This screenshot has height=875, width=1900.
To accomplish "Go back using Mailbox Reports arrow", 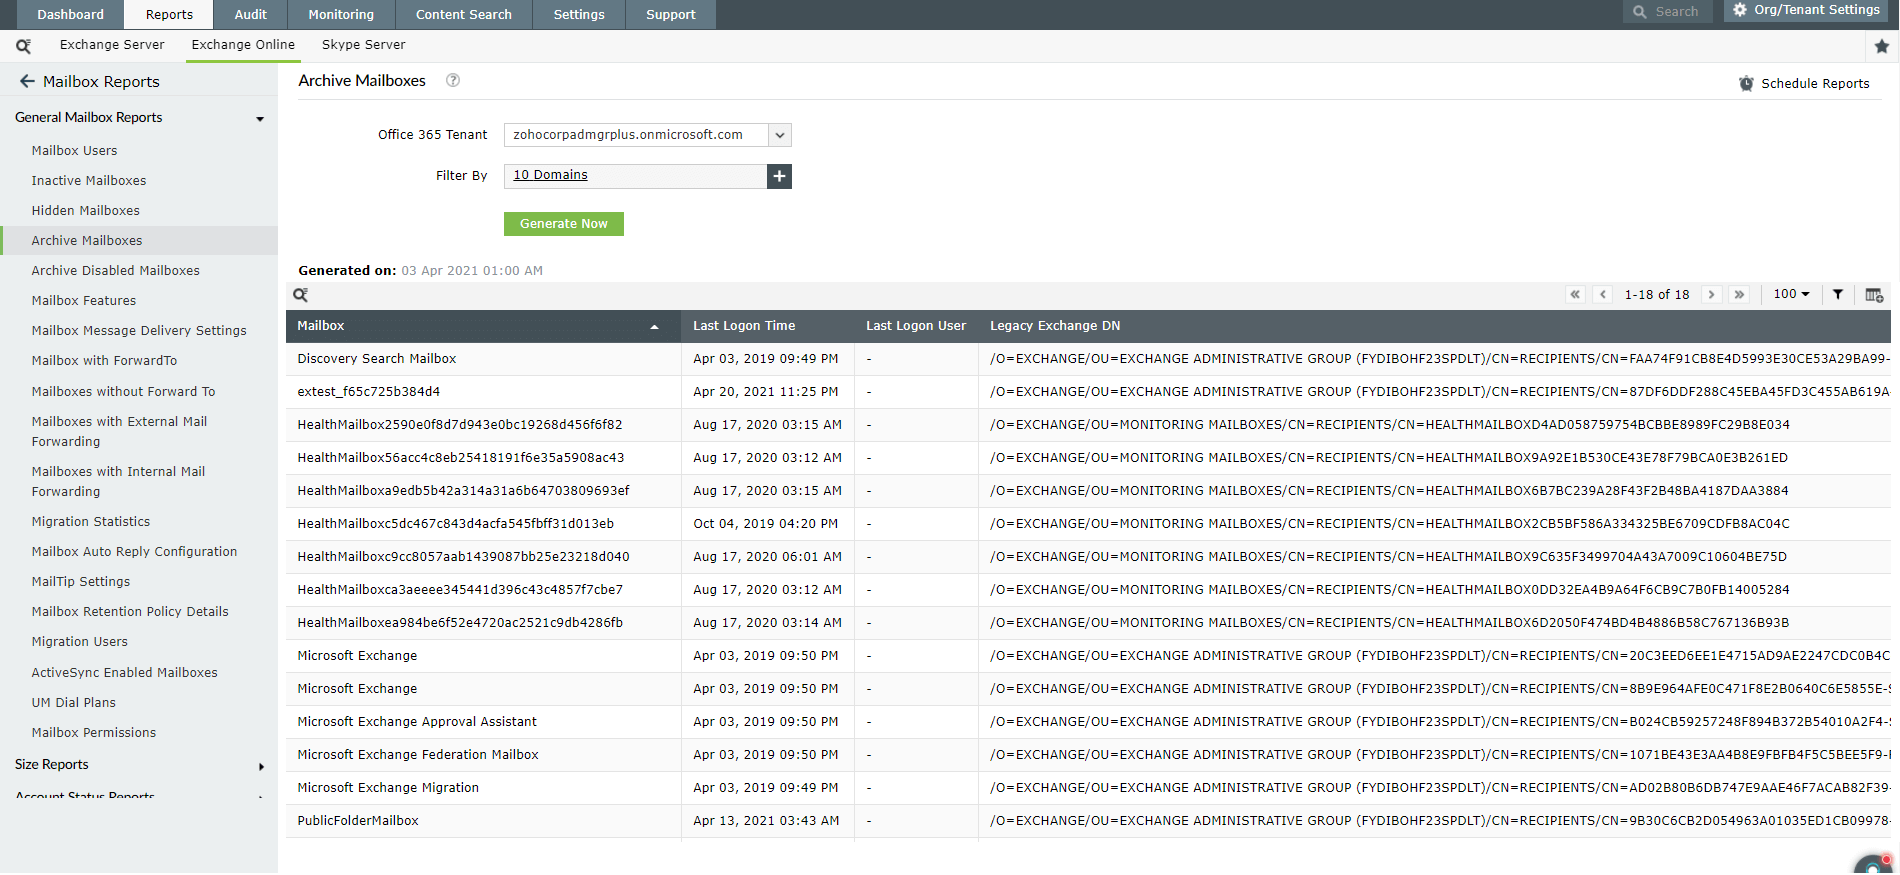I will point(27,82).
